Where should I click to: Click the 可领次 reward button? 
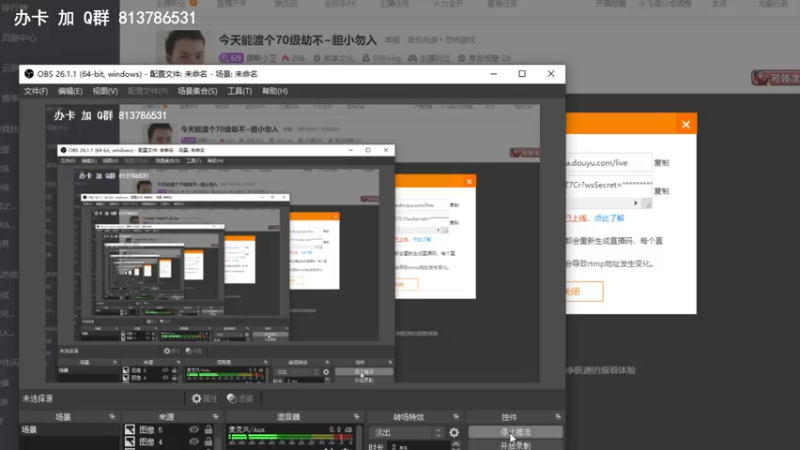(x=776, y=78)
